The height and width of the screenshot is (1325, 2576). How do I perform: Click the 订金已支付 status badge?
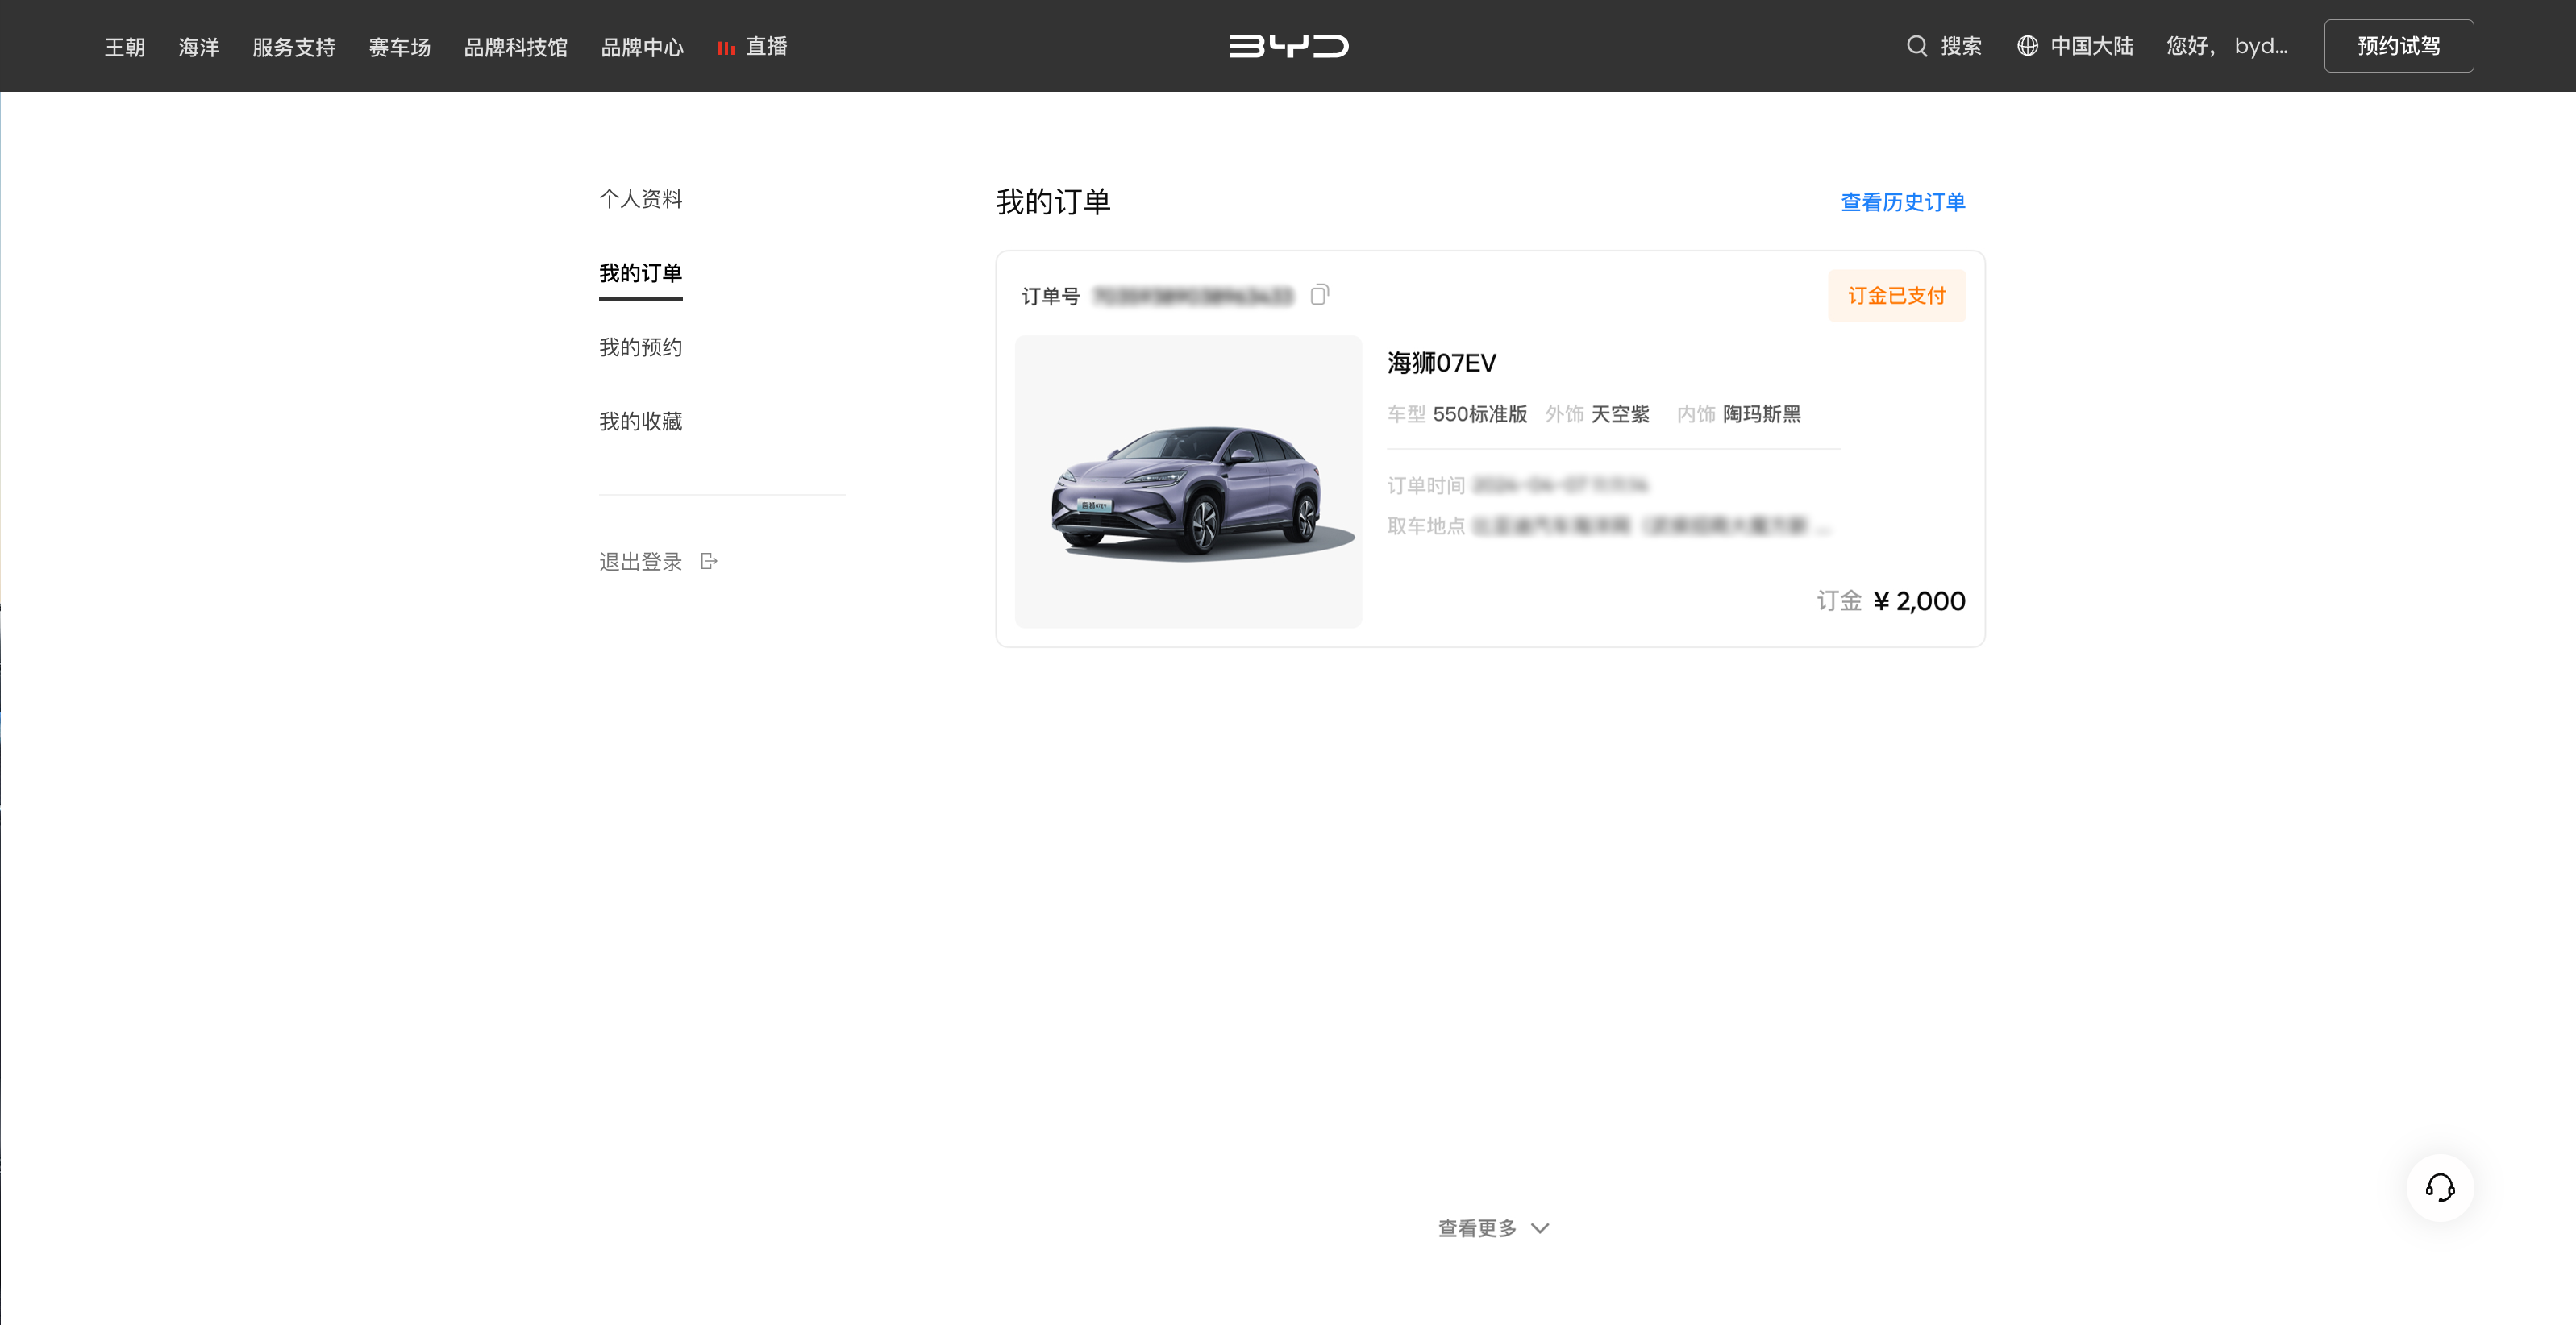click(x=1896, y=295)
